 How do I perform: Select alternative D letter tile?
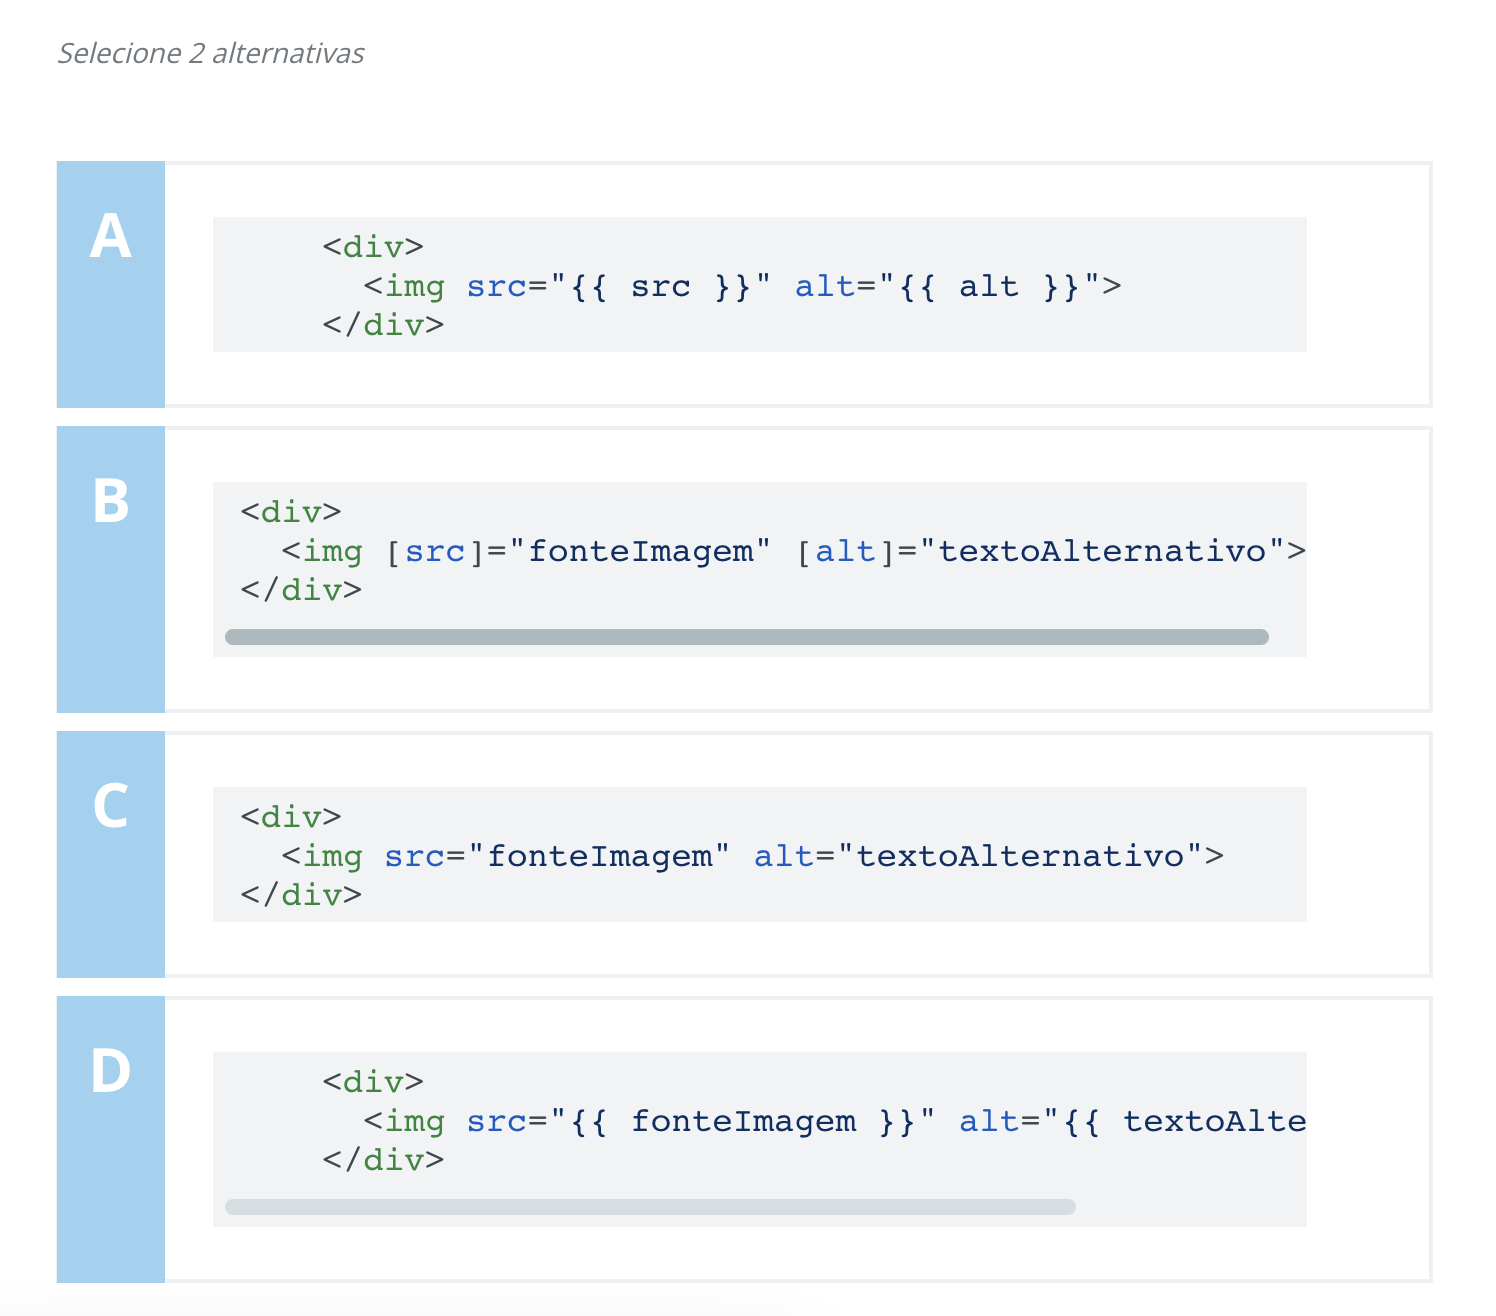pyautogui.click(x=111, y=1139)
